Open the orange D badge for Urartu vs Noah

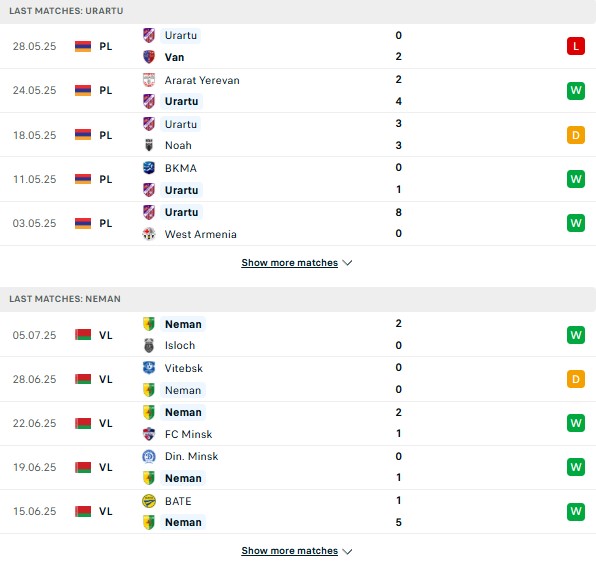click(575, 135)
